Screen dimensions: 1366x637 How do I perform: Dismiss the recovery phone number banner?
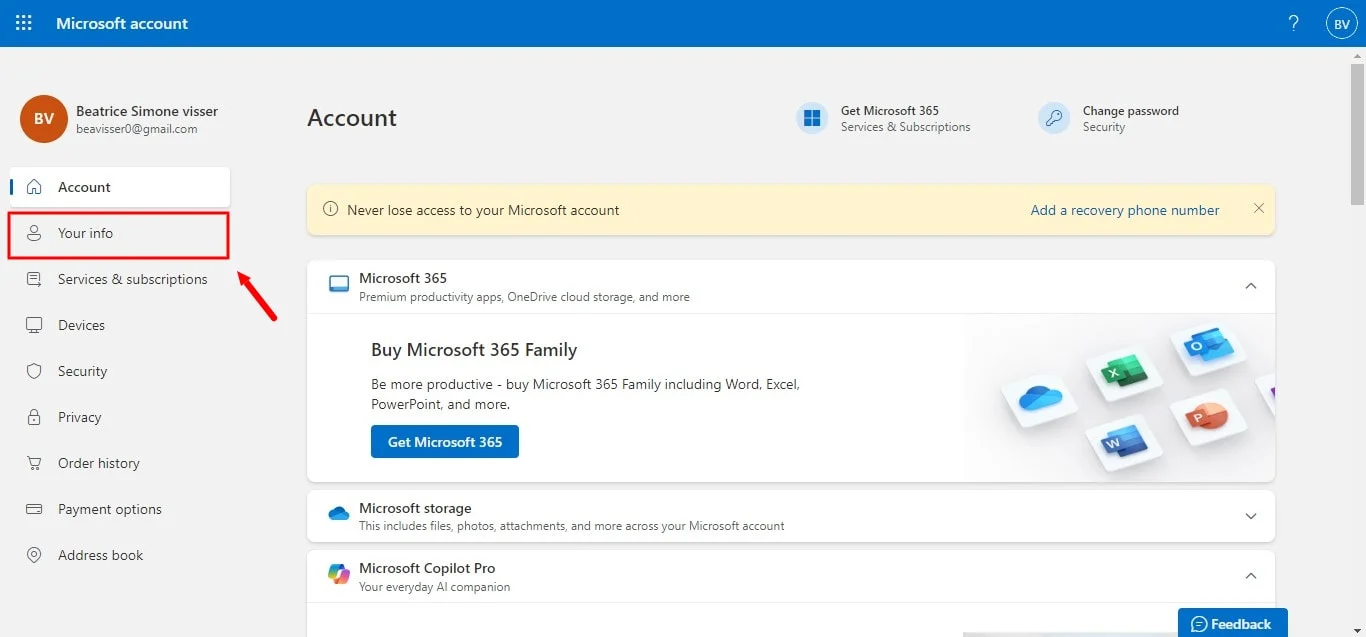click(1259, 209)
